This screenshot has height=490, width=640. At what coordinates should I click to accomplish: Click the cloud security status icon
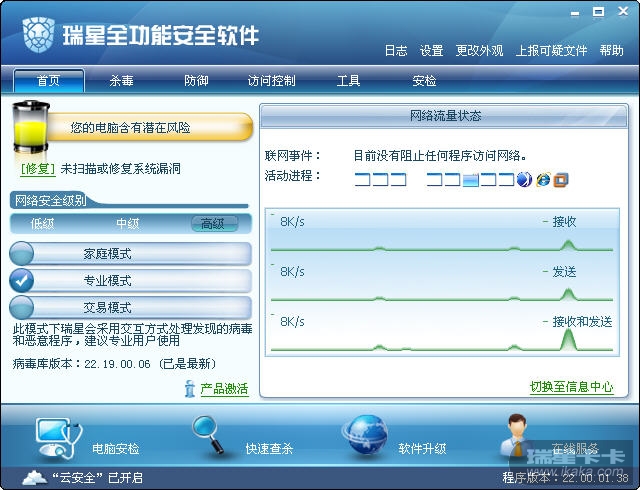34,477
